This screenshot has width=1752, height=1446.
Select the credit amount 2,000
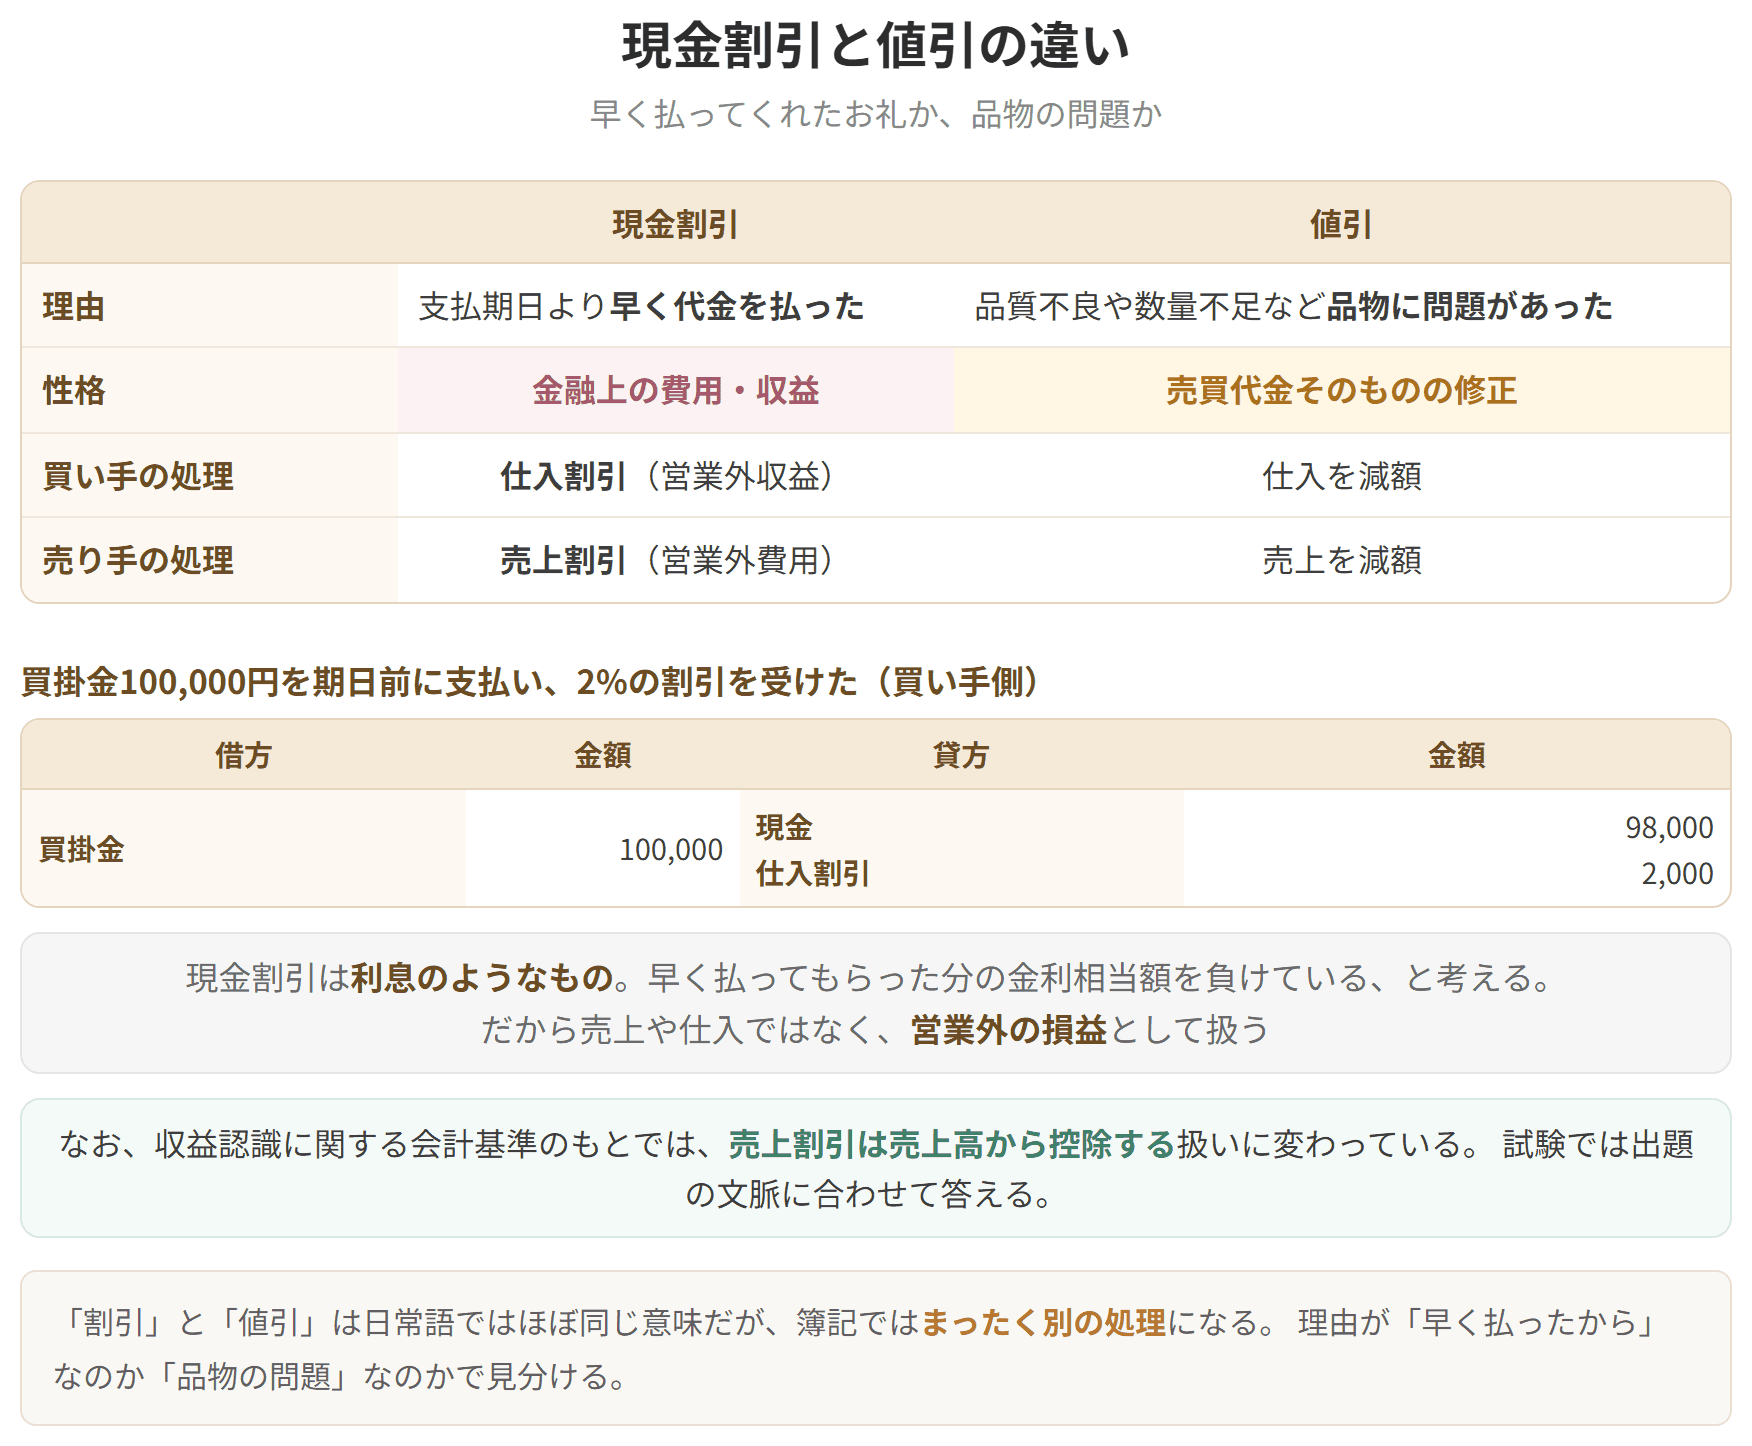coord(1677,874)
